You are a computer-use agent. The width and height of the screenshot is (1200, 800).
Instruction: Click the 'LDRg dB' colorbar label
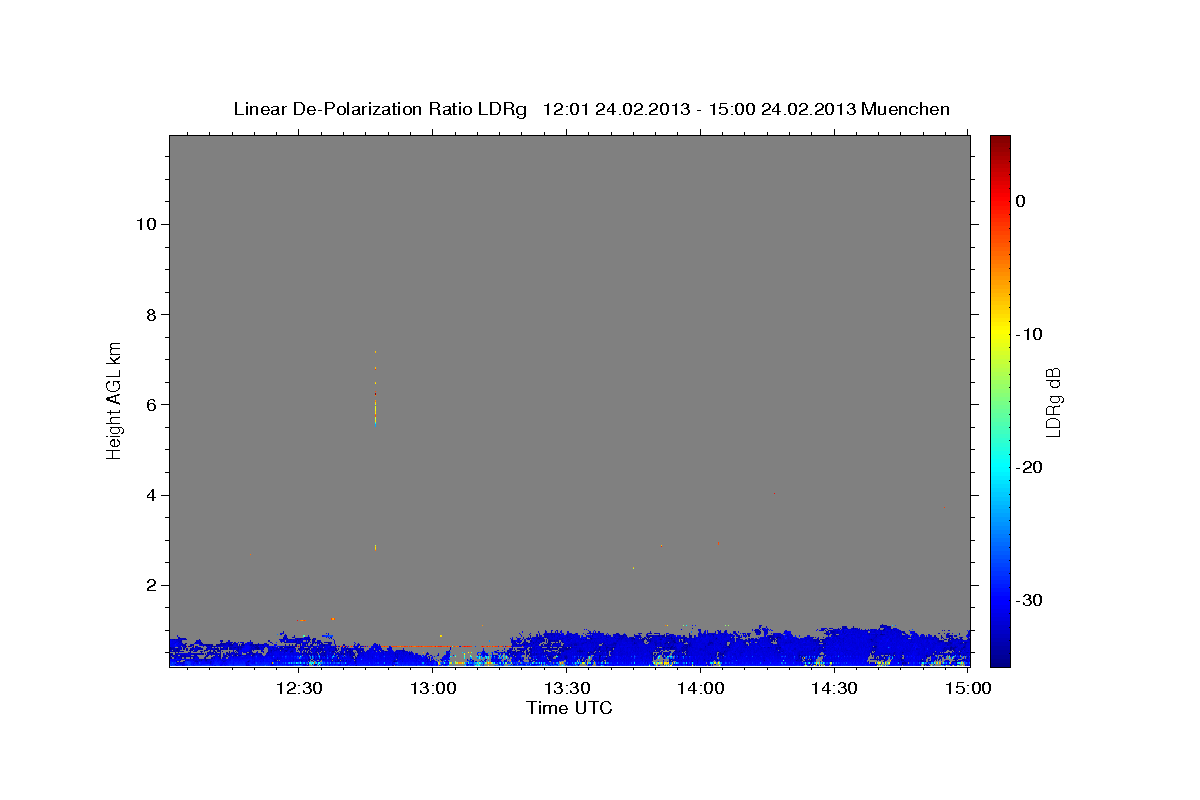click(x=1052, y=402)
